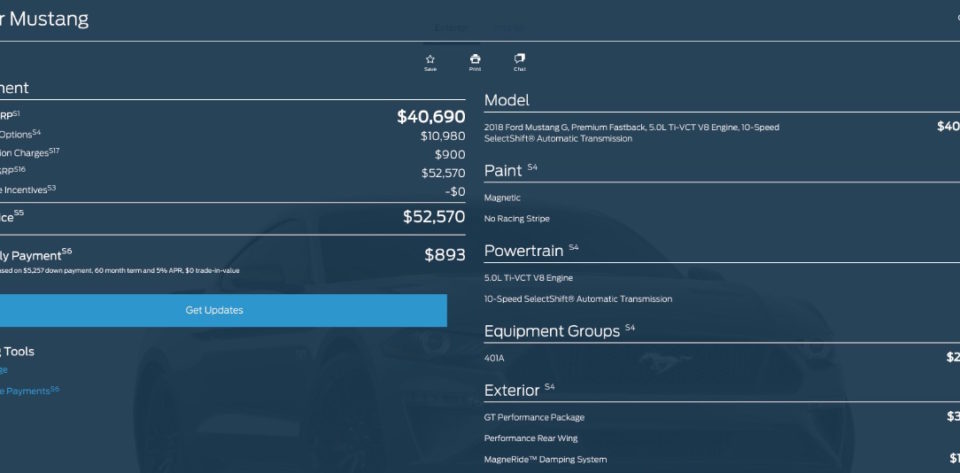This screenshot has width=960, height=473.
Task: Click the down payment terms fine print
Action: point(120,270)
